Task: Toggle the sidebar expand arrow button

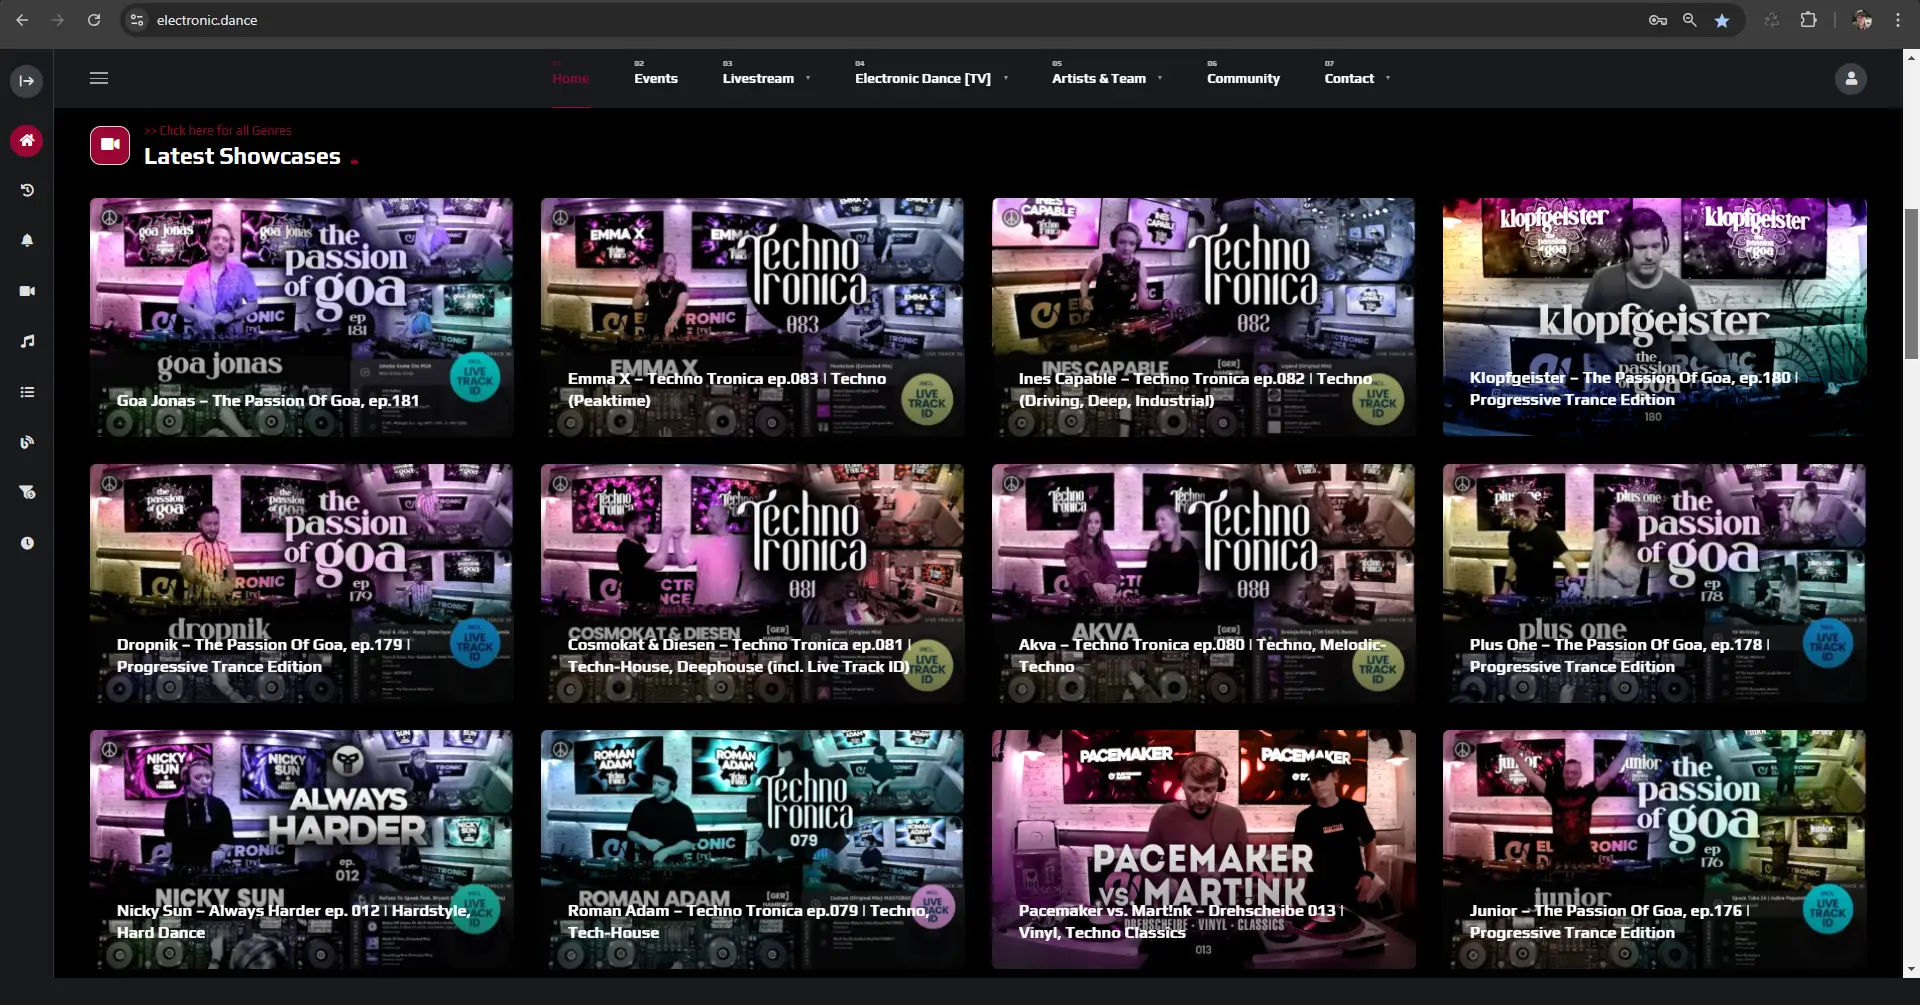Action: click(27, 81)
